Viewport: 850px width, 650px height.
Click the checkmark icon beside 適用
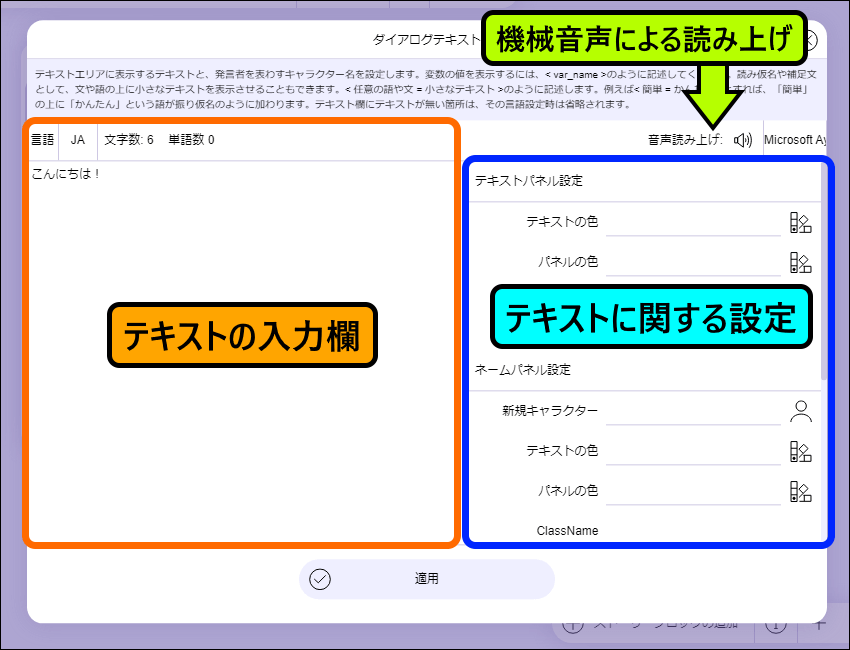click(320, 579)
